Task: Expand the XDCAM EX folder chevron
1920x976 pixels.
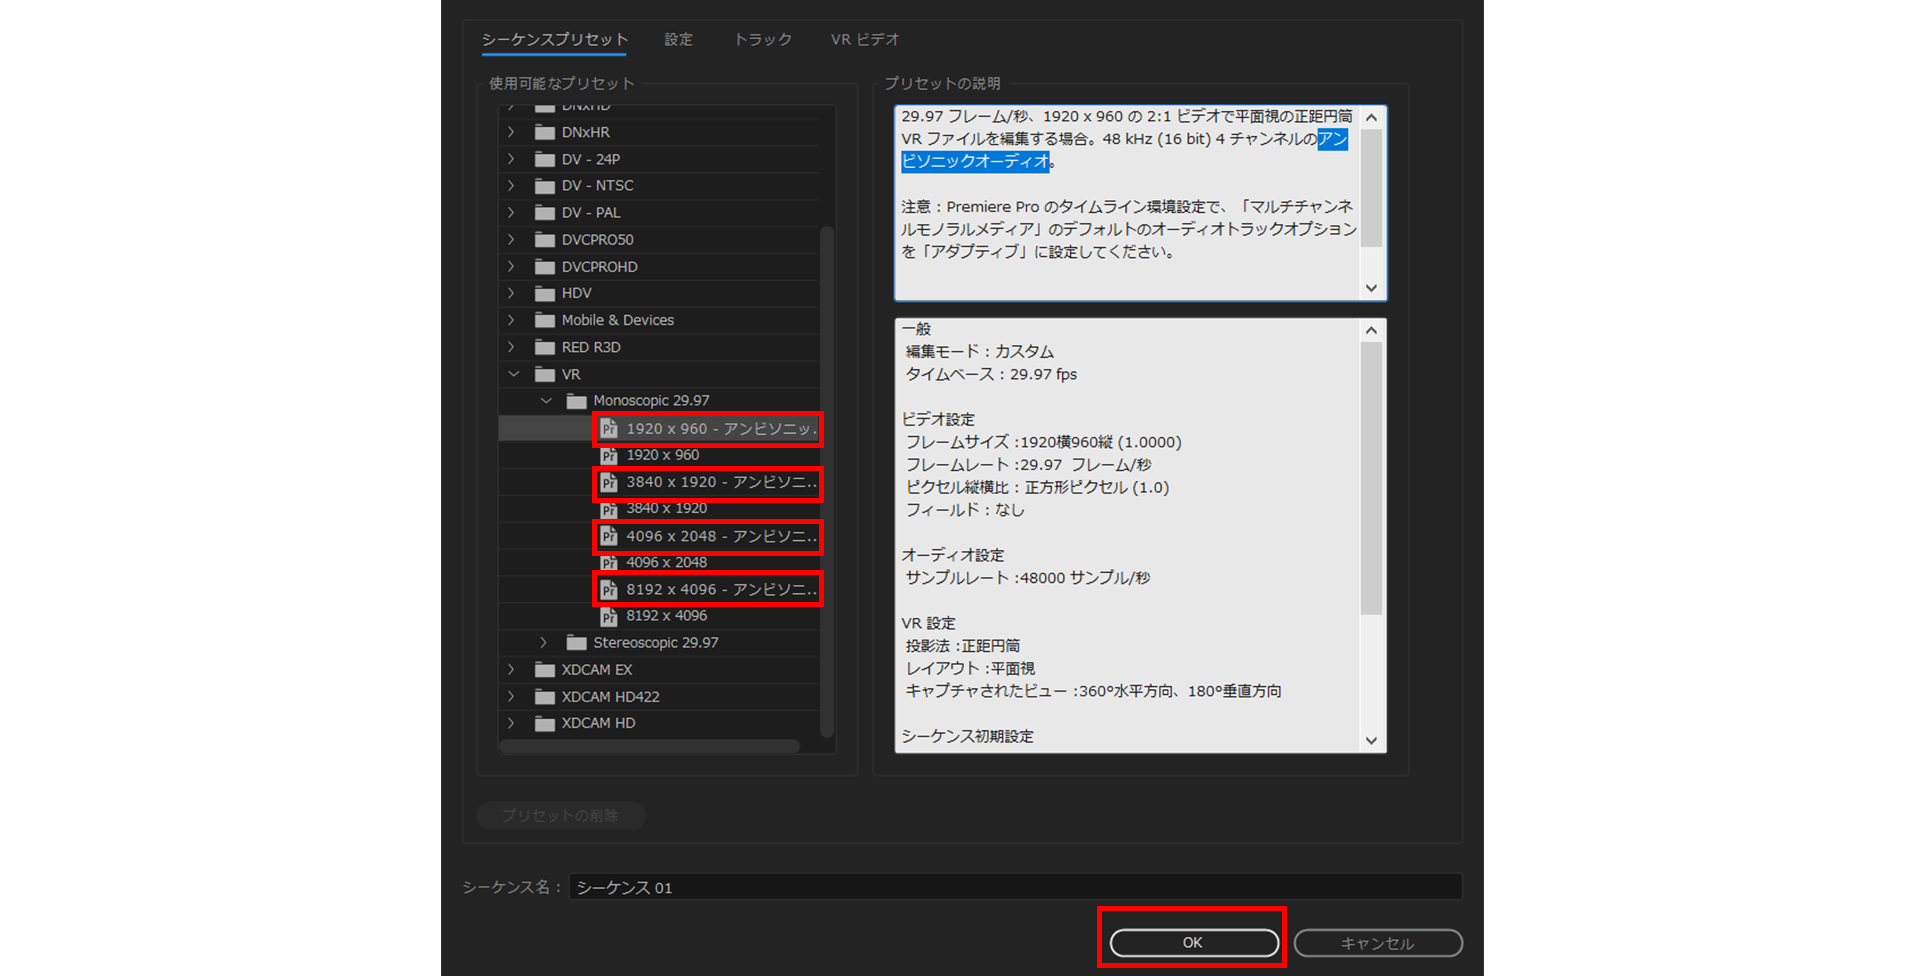Action: [512, 670]
